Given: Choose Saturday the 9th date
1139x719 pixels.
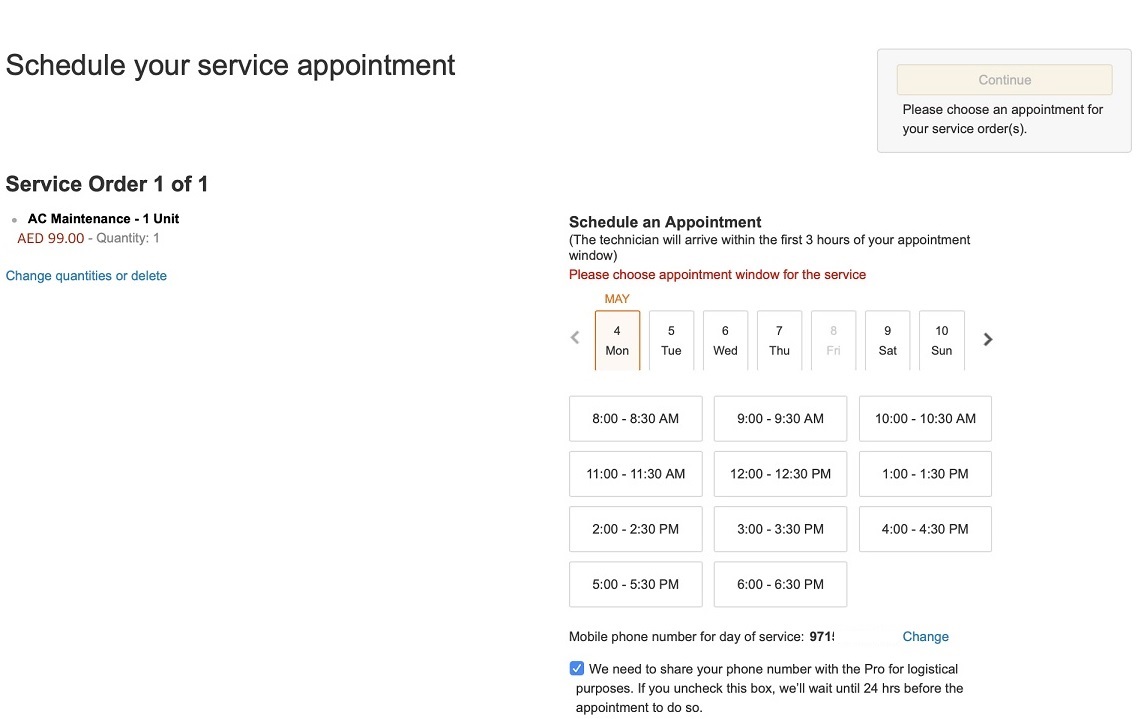Looking at the screenshot, I should (887, 340).
